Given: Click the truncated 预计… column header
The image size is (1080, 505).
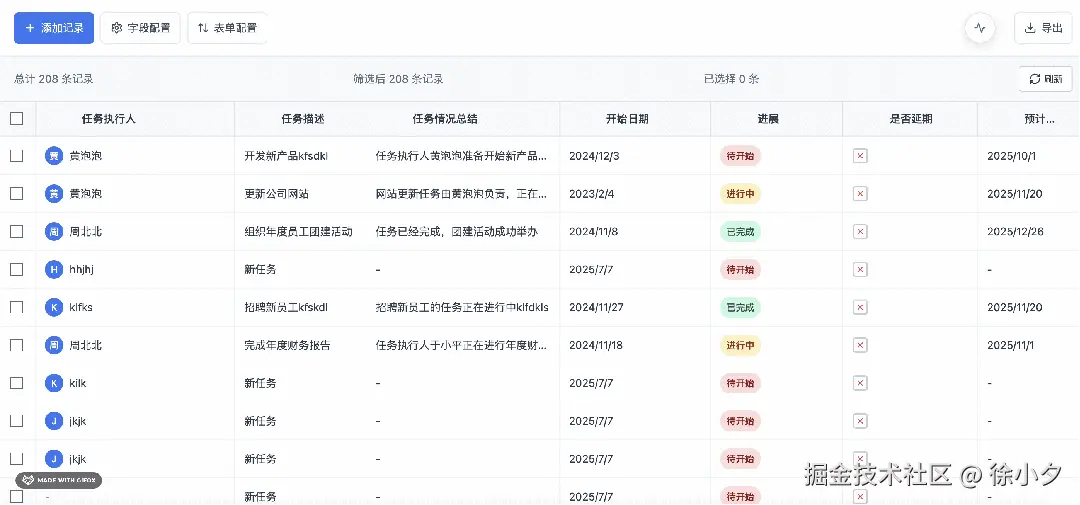Looking at the screenshot, I should click(1039, 118).
